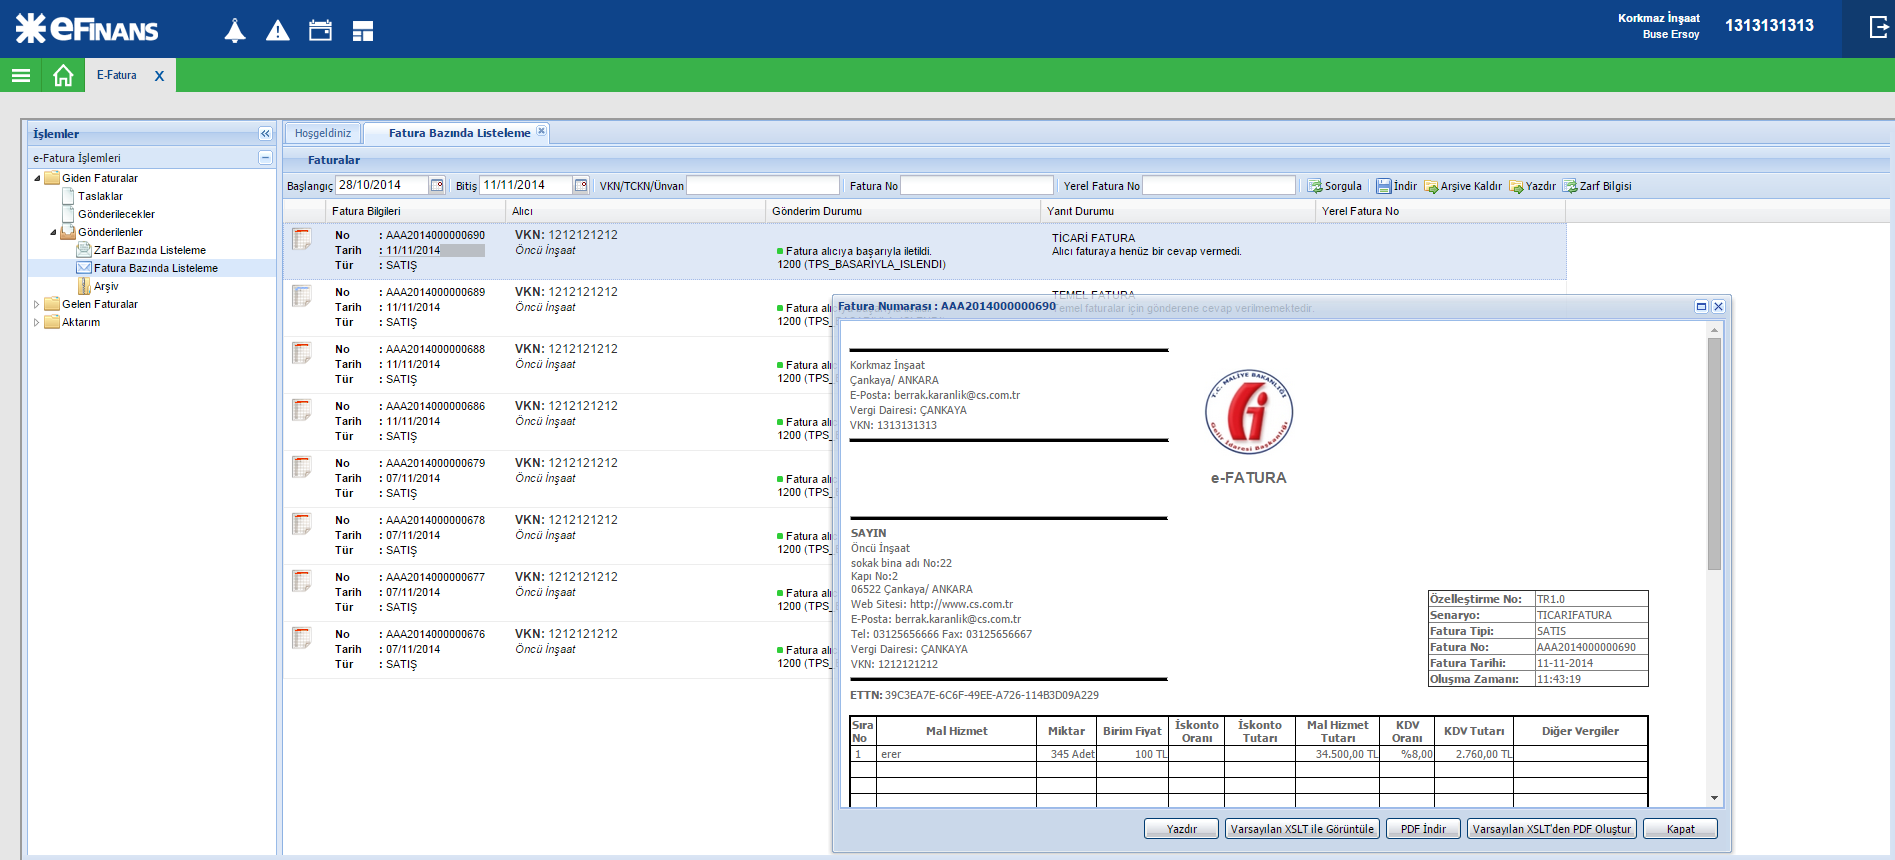Click the invoice icon for AAA2014000000689
Screen dimensions: 1895x860
[x=301, y=296]
